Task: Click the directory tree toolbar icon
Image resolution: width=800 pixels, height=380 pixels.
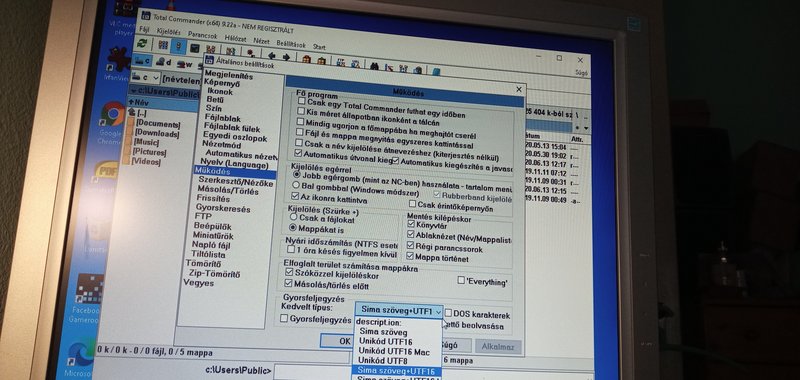Action: tap(210, 49)
